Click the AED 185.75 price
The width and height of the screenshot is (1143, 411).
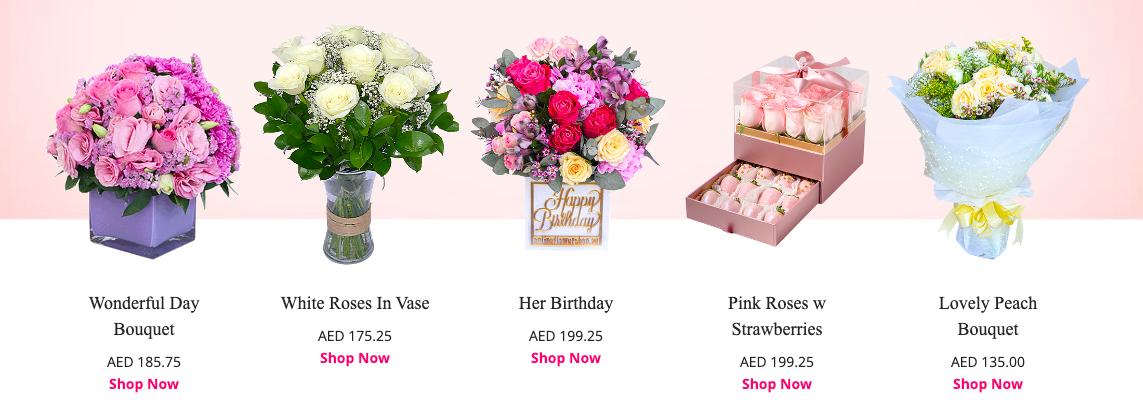(144, 362)
